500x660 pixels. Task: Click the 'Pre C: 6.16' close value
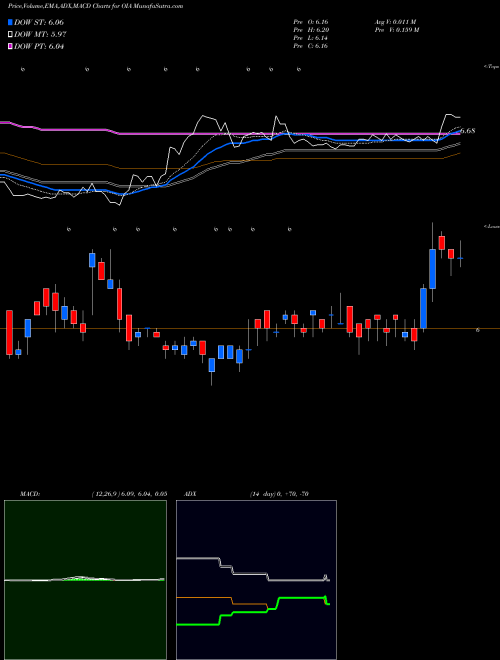tap(311, 46)
